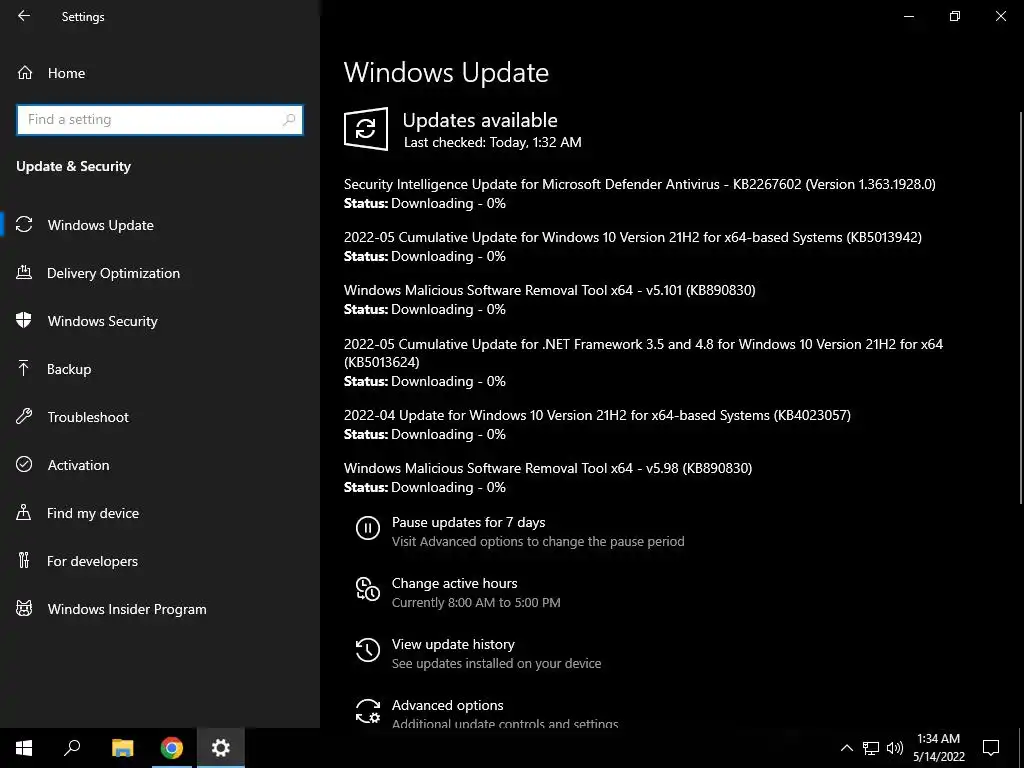1024x768 pixels.
Task: Click the Security Intelligence Update KB2267602 entry
Action: coord(639,193)
